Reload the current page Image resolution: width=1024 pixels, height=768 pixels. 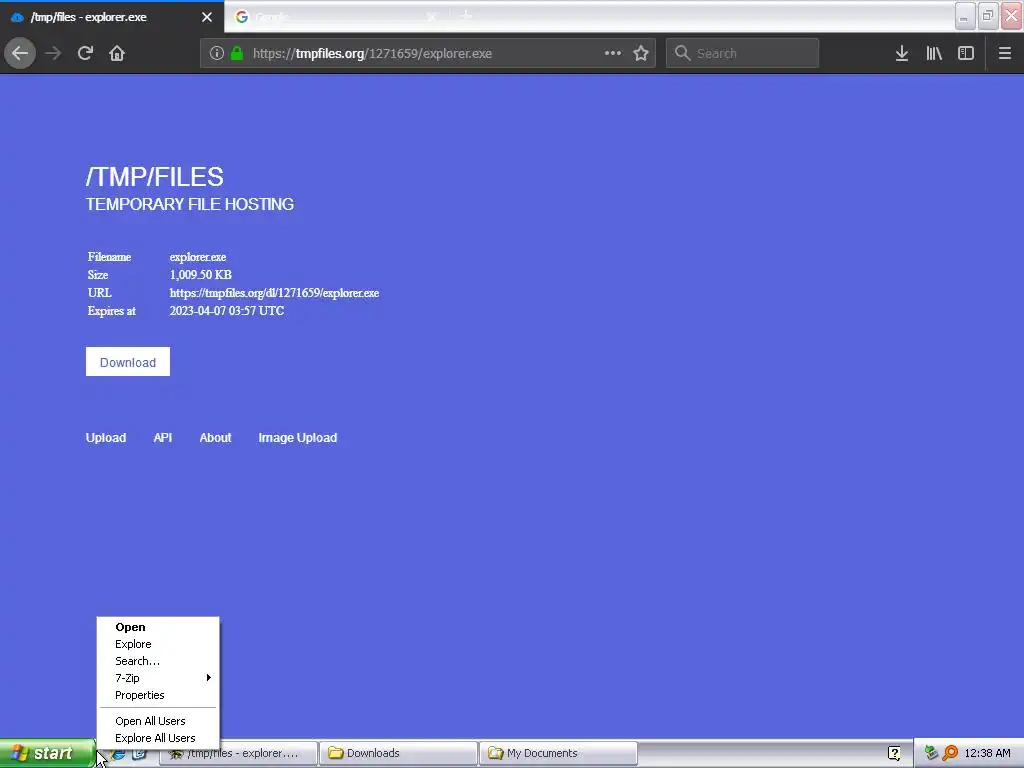pos(85,53)
